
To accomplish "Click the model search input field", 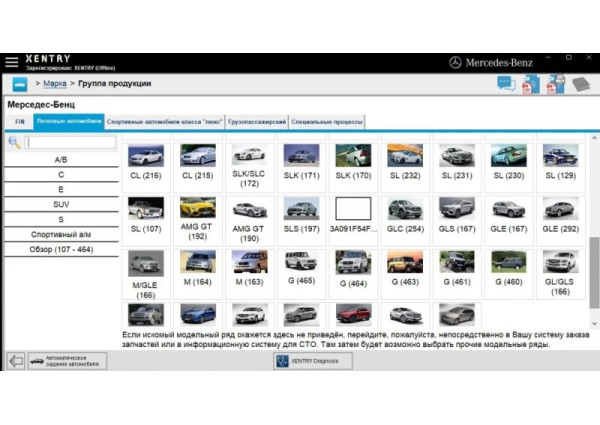I will pyautogui.click(x=70, y=142).
